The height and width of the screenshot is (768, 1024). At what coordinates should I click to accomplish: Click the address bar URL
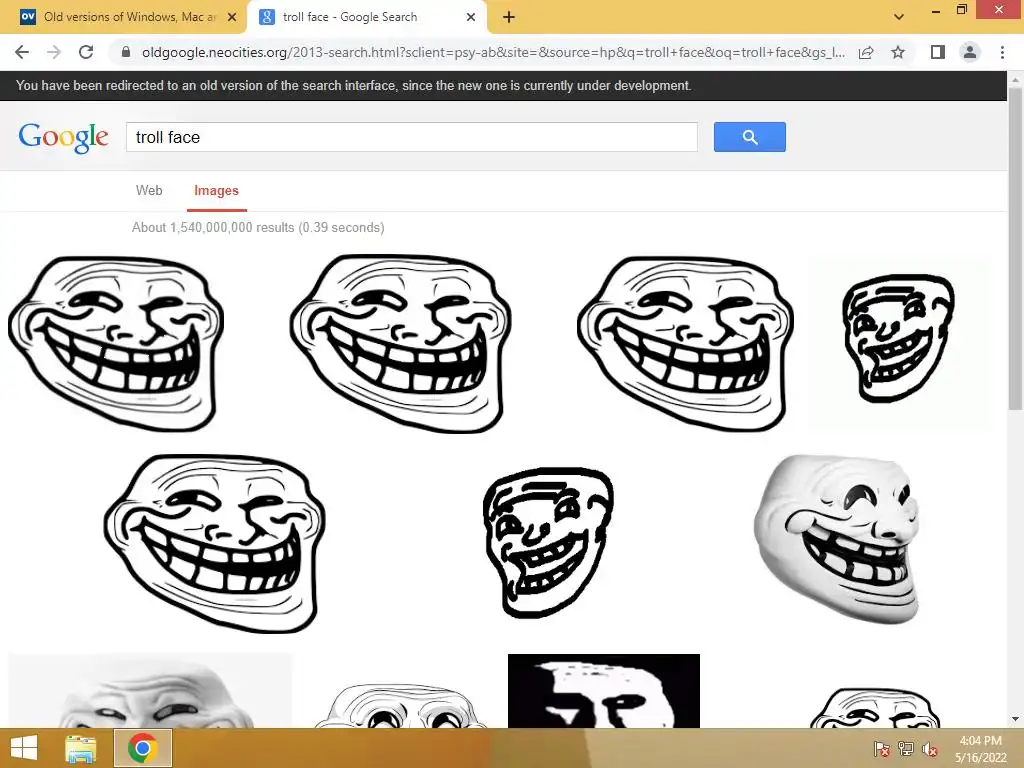pos(493,52)
